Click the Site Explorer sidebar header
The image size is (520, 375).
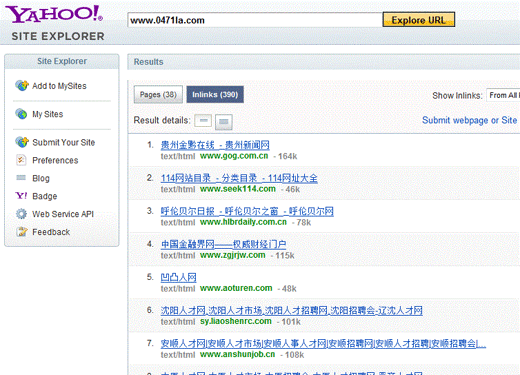[x=62, y=61]
